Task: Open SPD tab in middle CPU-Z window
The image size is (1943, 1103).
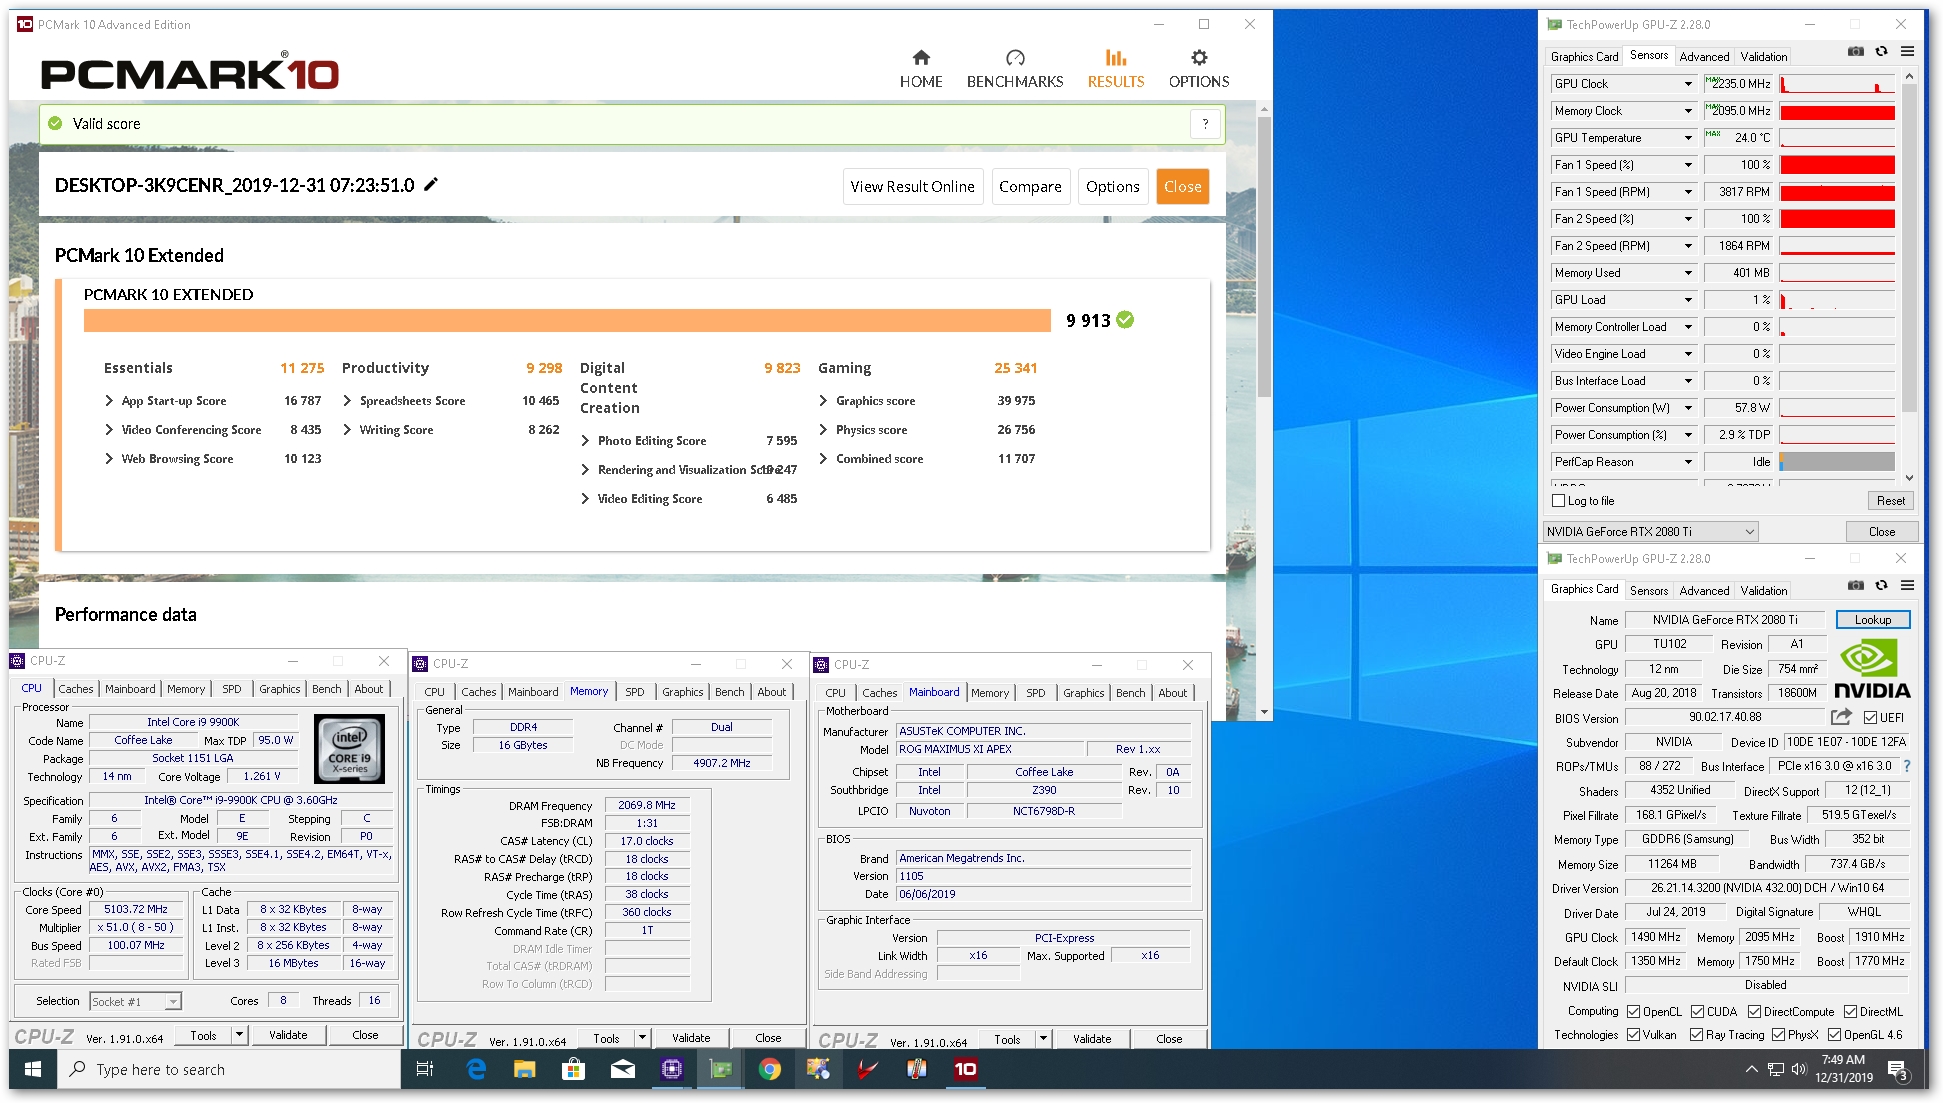Action: (x=634, y=692)
